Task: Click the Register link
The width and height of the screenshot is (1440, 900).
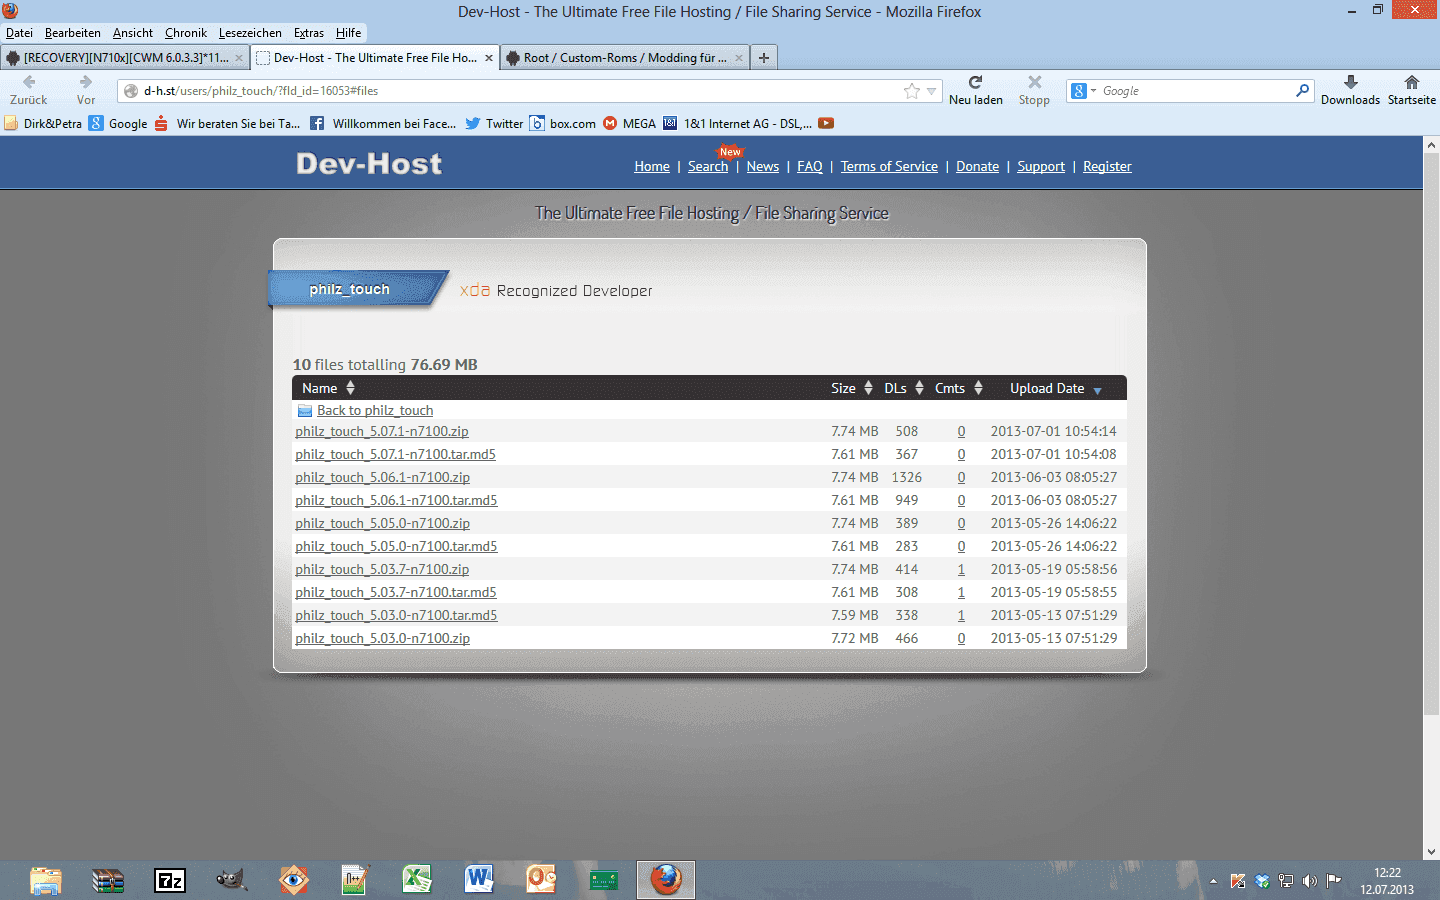Action: coord(1107,167)
